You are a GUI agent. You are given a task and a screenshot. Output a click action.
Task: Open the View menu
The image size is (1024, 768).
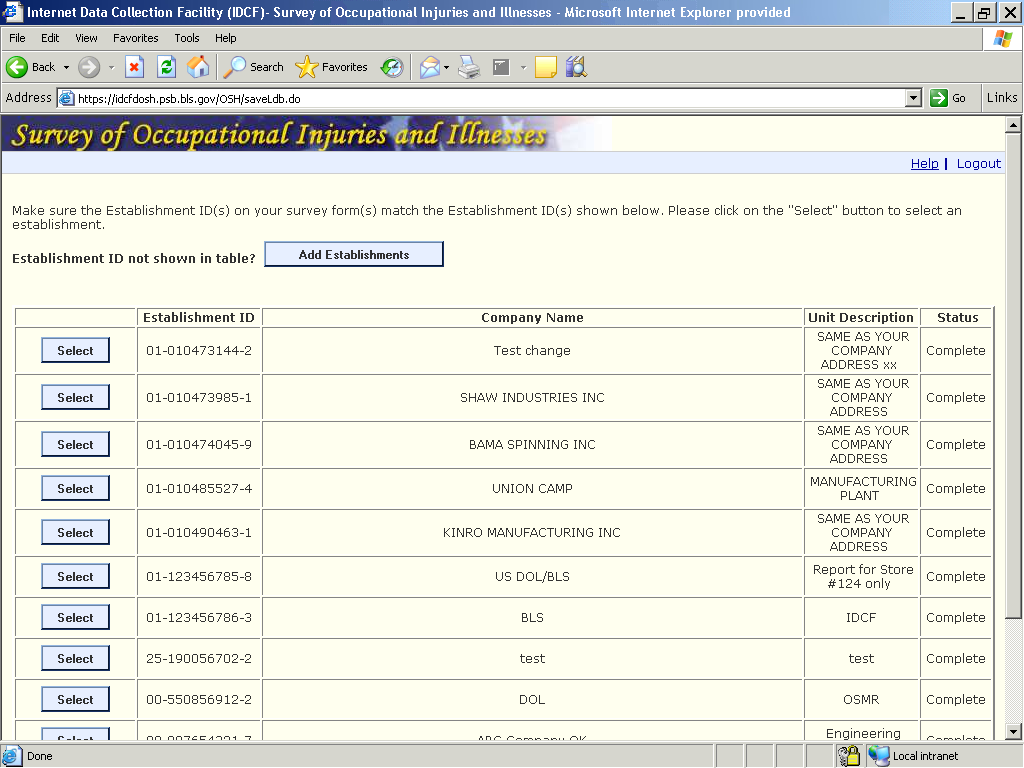[86, 38]
